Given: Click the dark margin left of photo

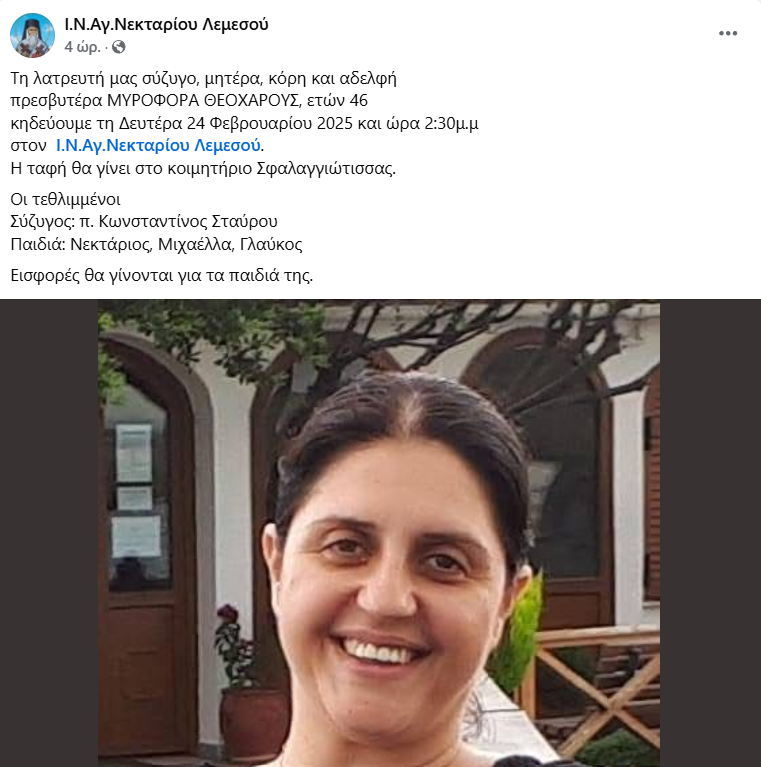Looking at the screenshot, I should [49, 533].
